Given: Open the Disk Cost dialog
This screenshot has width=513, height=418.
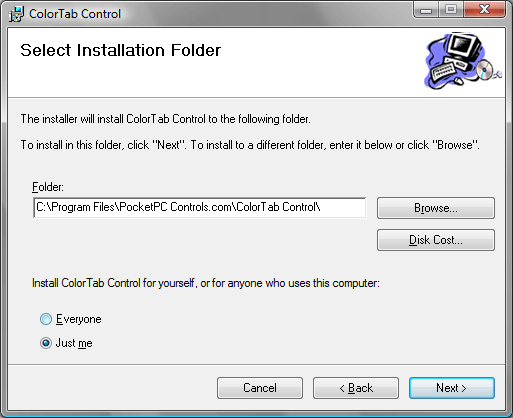Looking at the screenshot, I should 436,240.
